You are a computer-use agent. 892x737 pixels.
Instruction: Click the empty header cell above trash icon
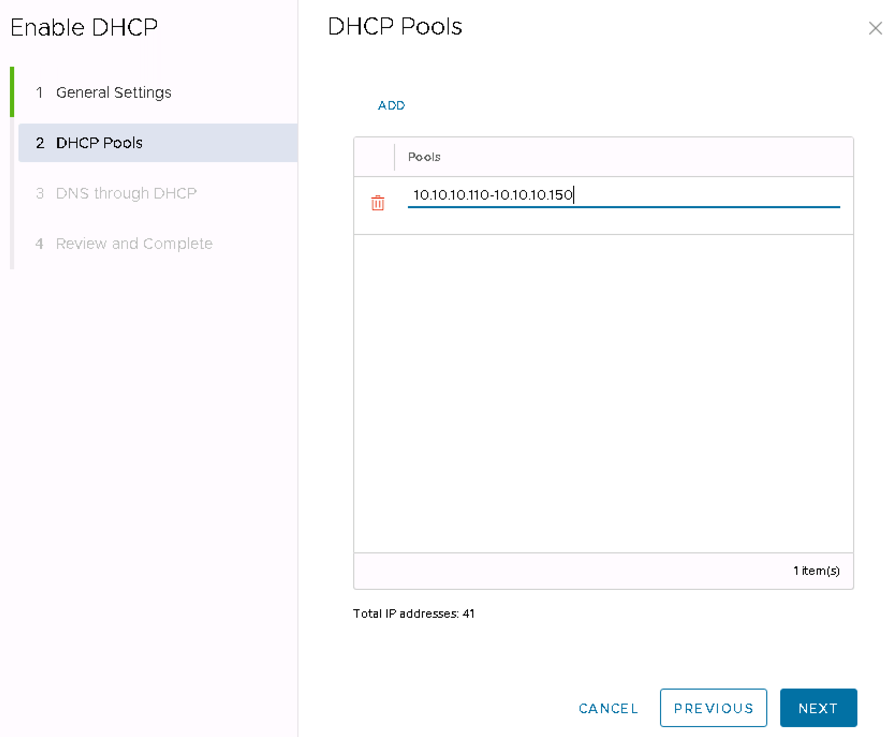[x=374, y=157]
